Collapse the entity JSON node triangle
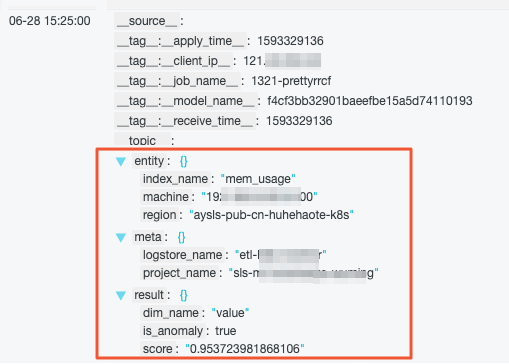 pyautogui.click(x=121, y=162)
